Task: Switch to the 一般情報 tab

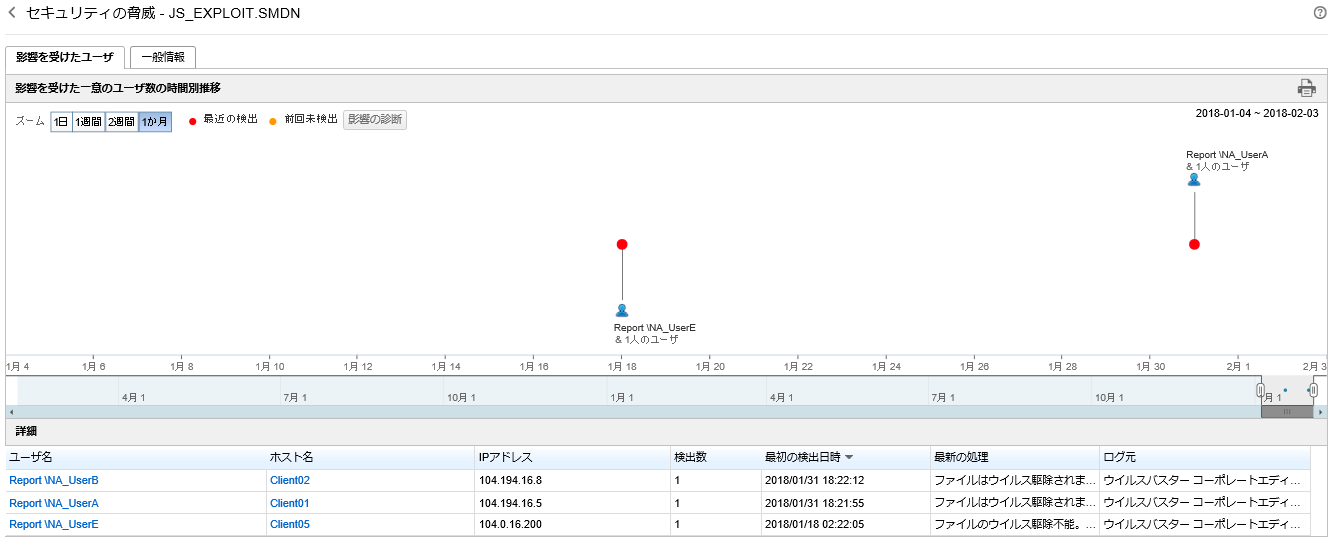Action: [x=163, y=57]
